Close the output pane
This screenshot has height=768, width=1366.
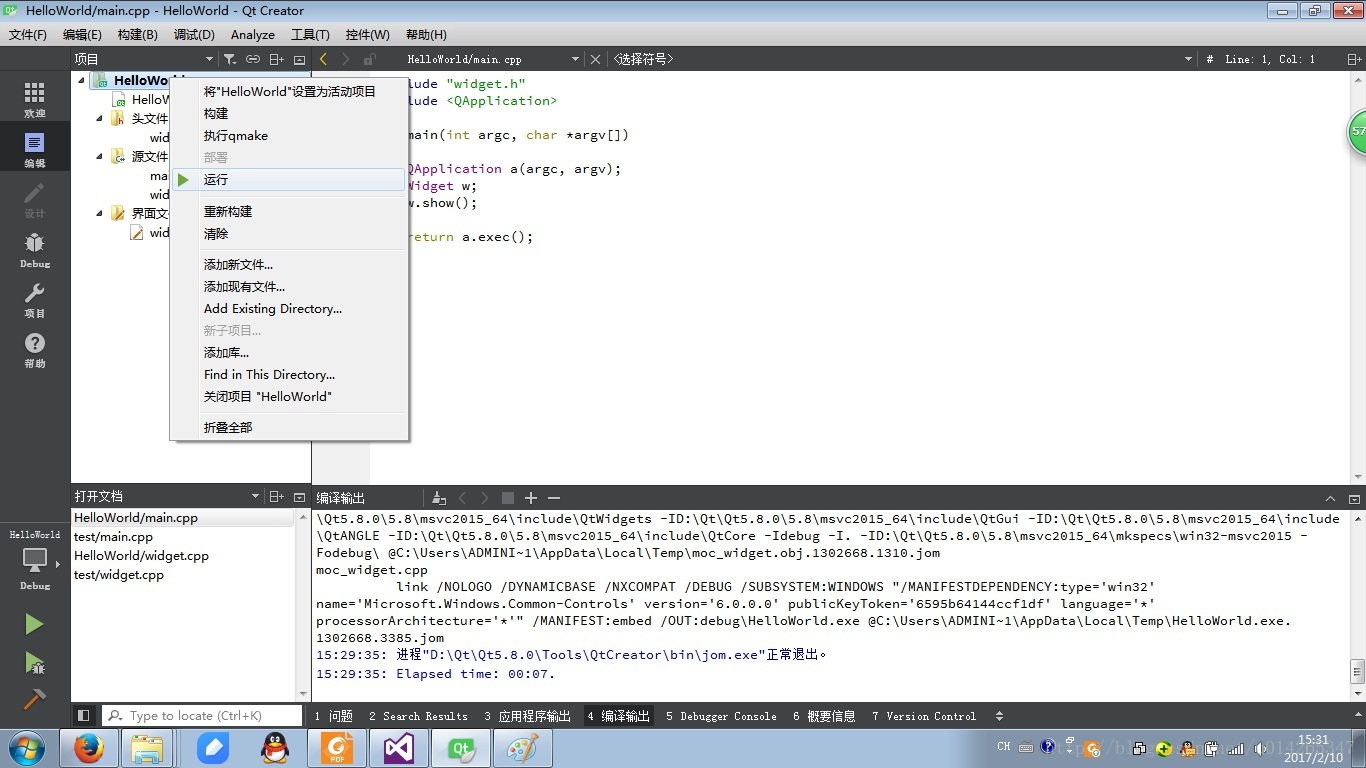pyautogui.click(x=1354, y=497)
